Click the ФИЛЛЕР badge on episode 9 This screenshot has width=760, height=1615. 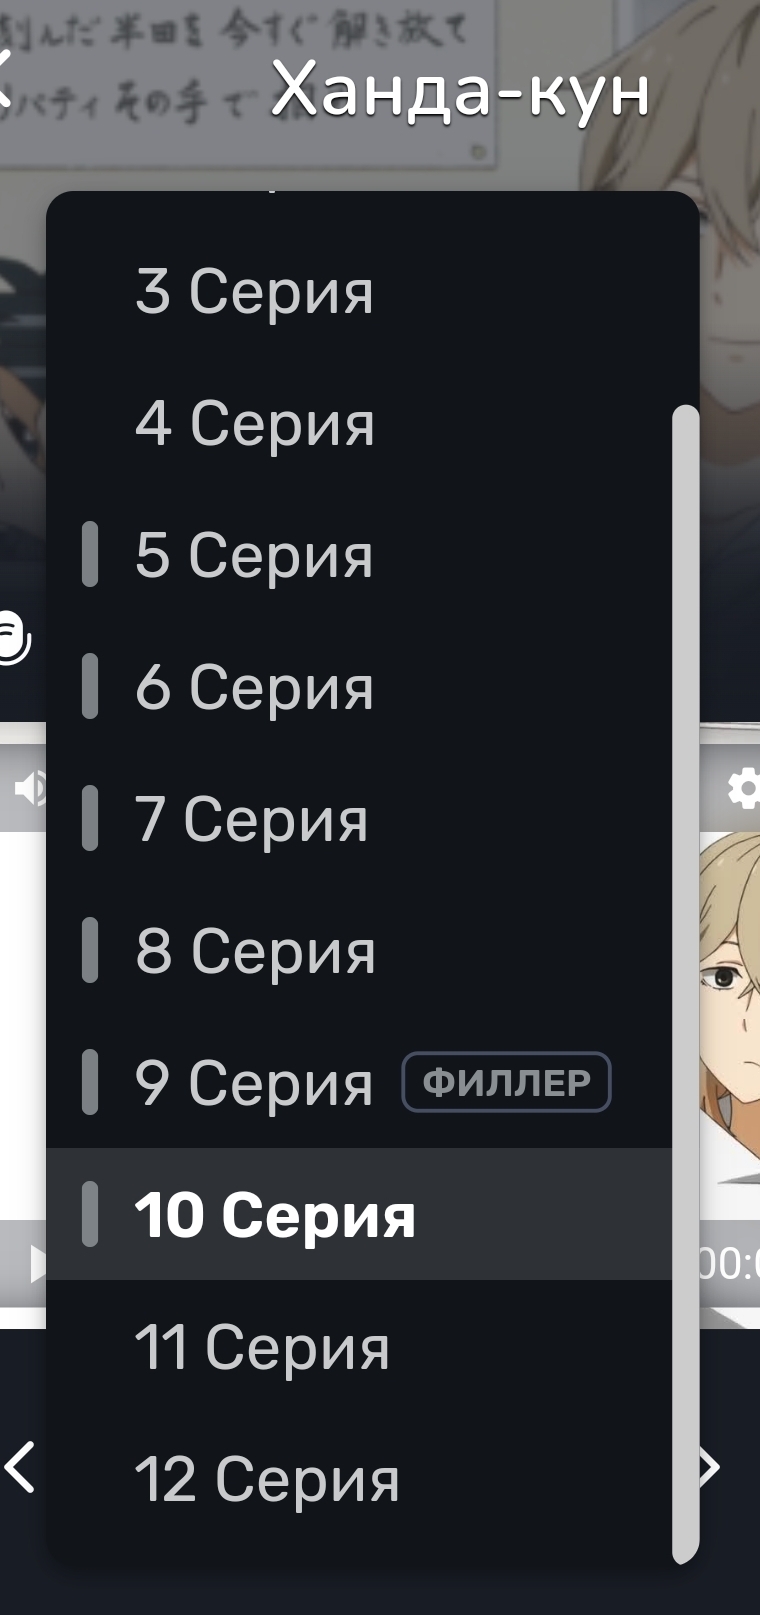point(506,1082)
